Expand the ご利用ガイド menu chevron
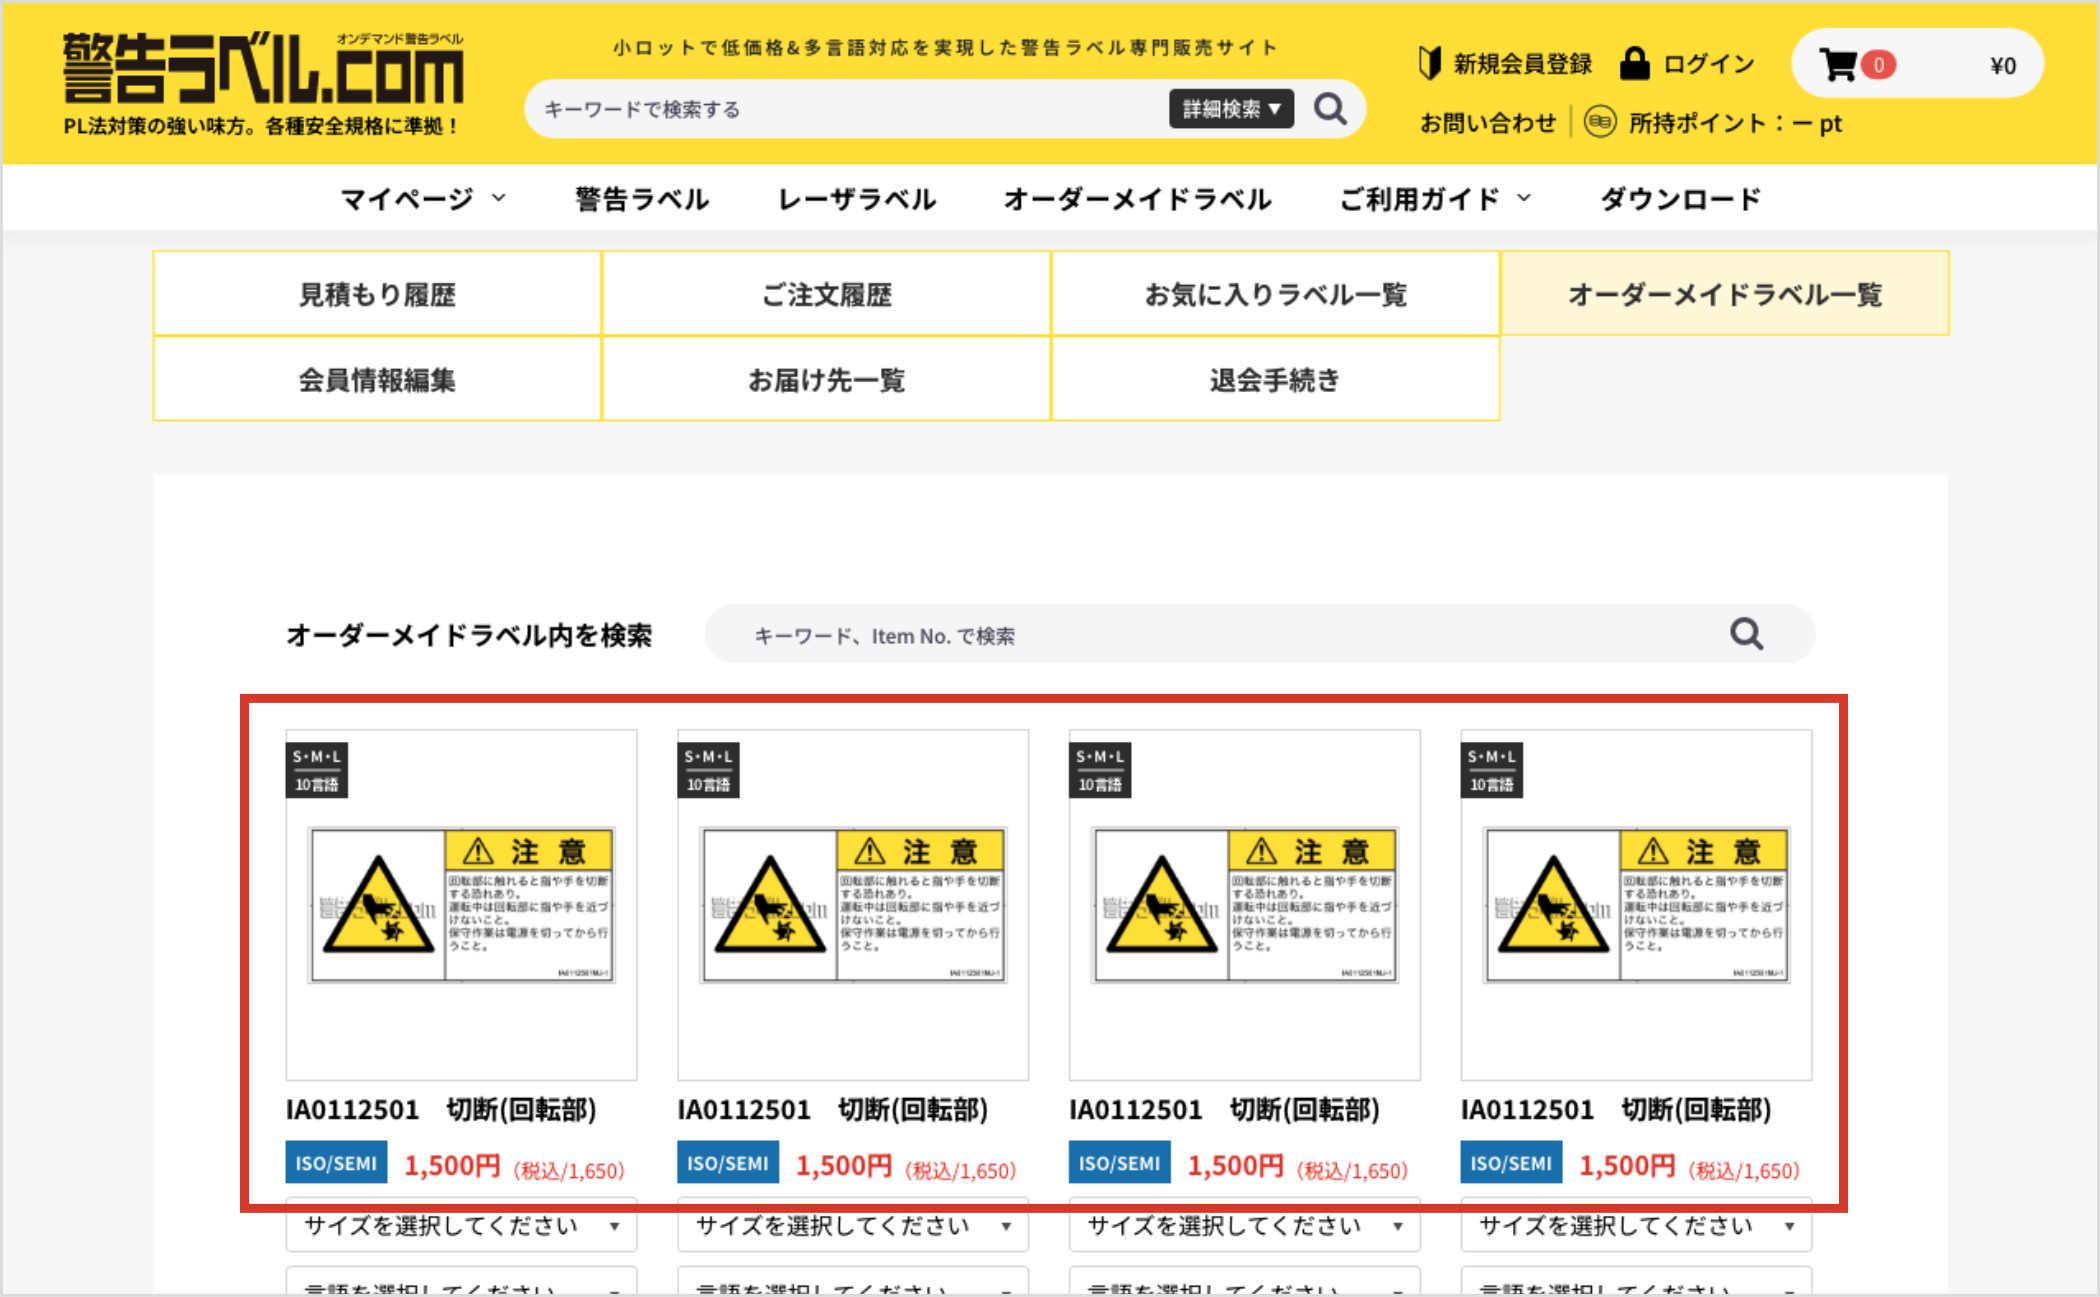Image resolution: width=2100 pixels, height=1297 pixels. pyautogui.click(x=1524, y=198)
